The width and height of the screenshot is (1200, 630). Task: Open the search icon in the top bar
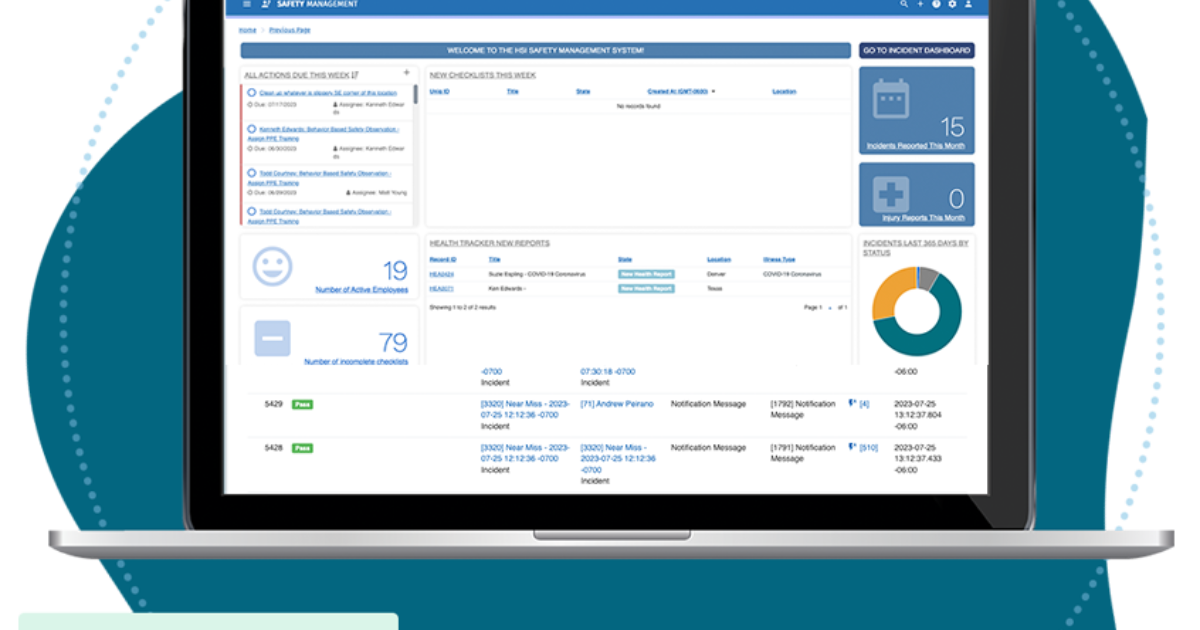point(903,4)
